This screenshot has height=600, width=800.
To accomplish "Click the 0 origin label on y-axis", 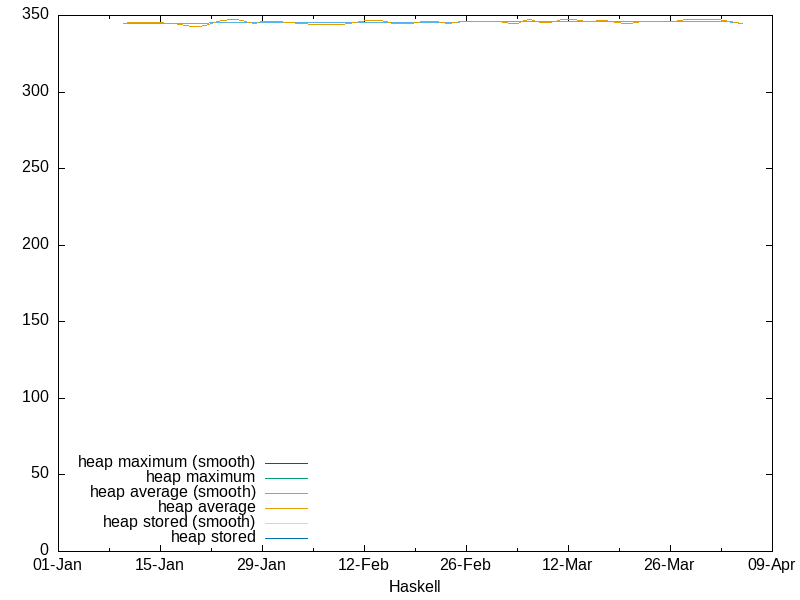I will tap(44, 550).
